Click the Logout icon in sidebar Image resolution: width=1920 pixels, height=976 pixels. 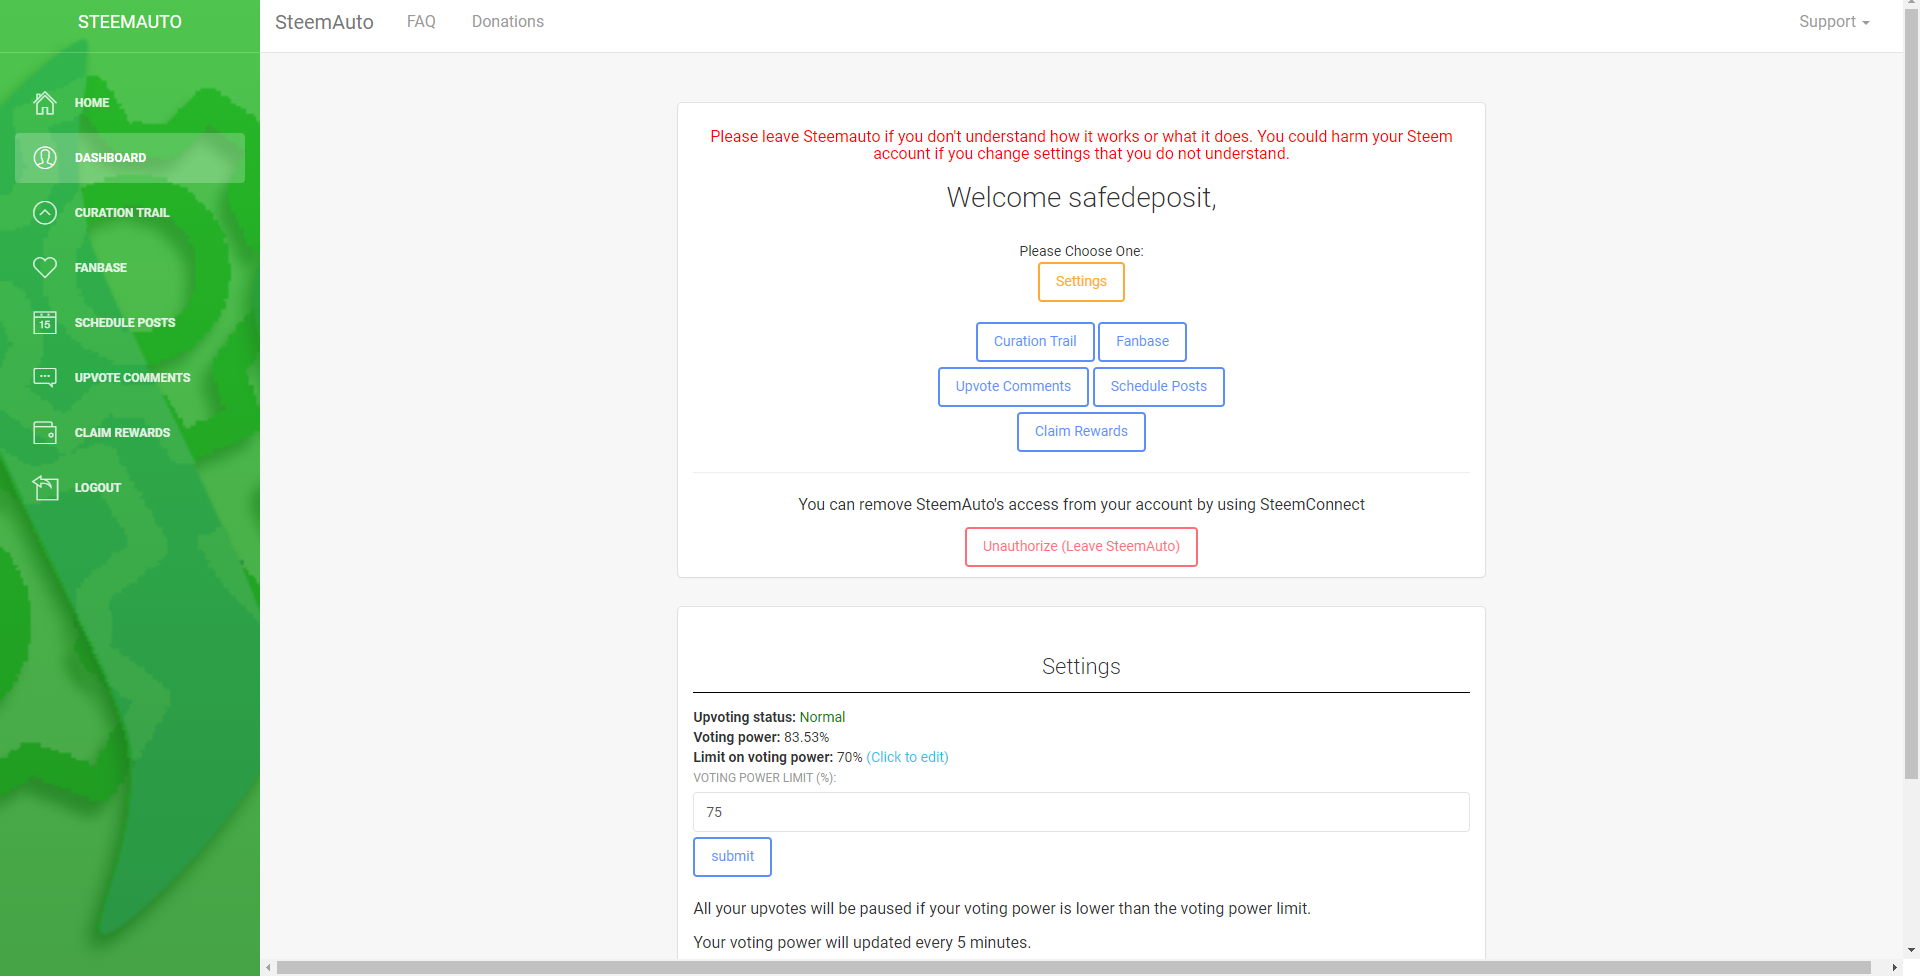[x=45, y=488]
